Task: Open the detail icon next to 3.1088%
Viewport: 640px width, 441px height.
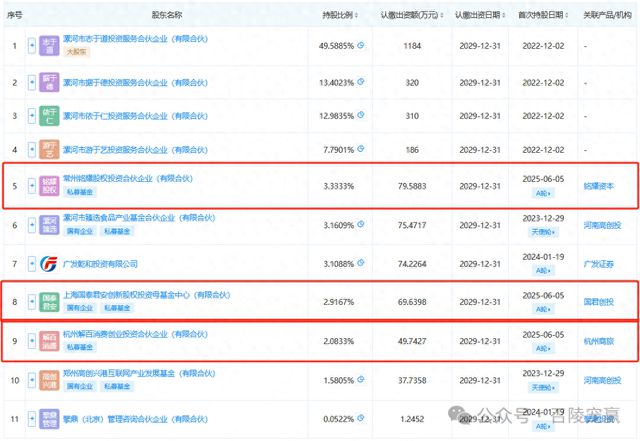Action: pos(361,263)
